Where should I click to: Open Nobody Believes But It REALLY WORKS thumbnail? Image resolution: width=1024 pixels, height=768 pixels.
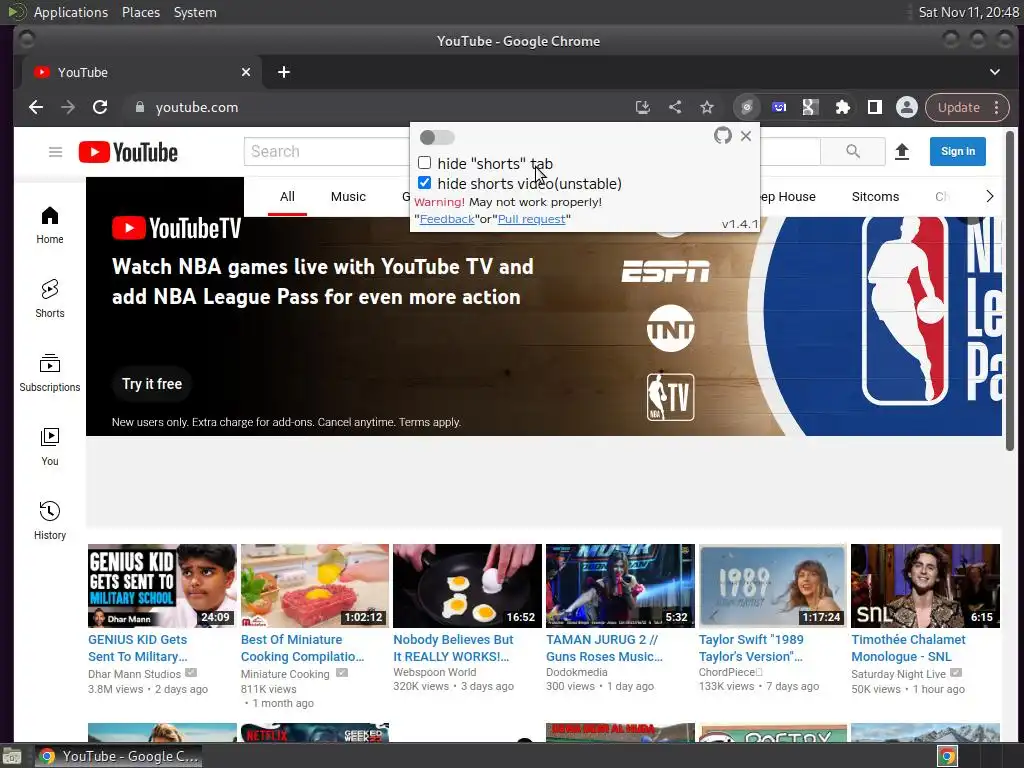point(468,586)
